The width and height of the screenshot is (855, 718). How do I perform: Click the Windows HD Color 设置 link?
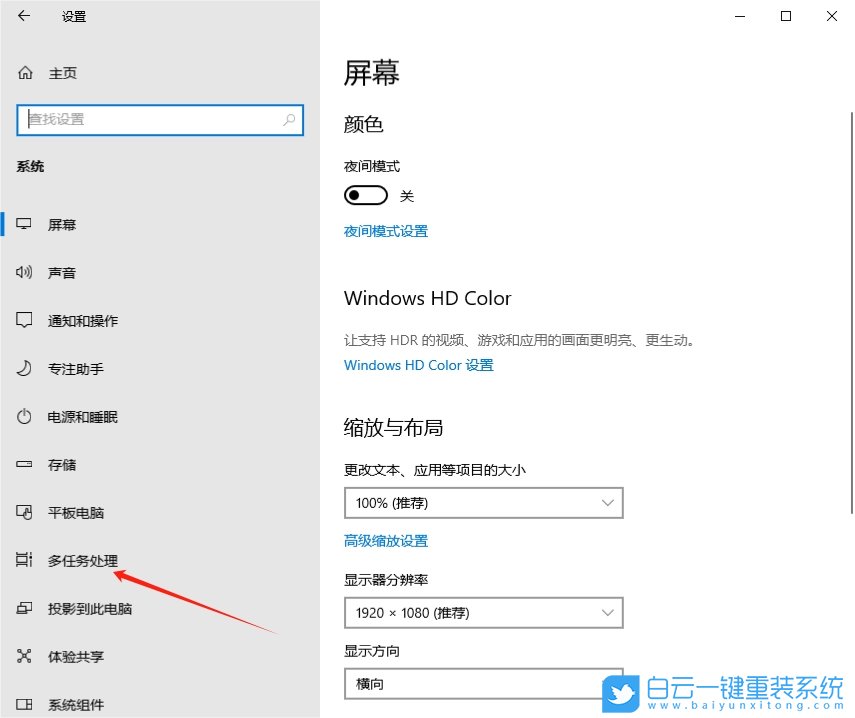pyautogui.click(x=418, y=365)
